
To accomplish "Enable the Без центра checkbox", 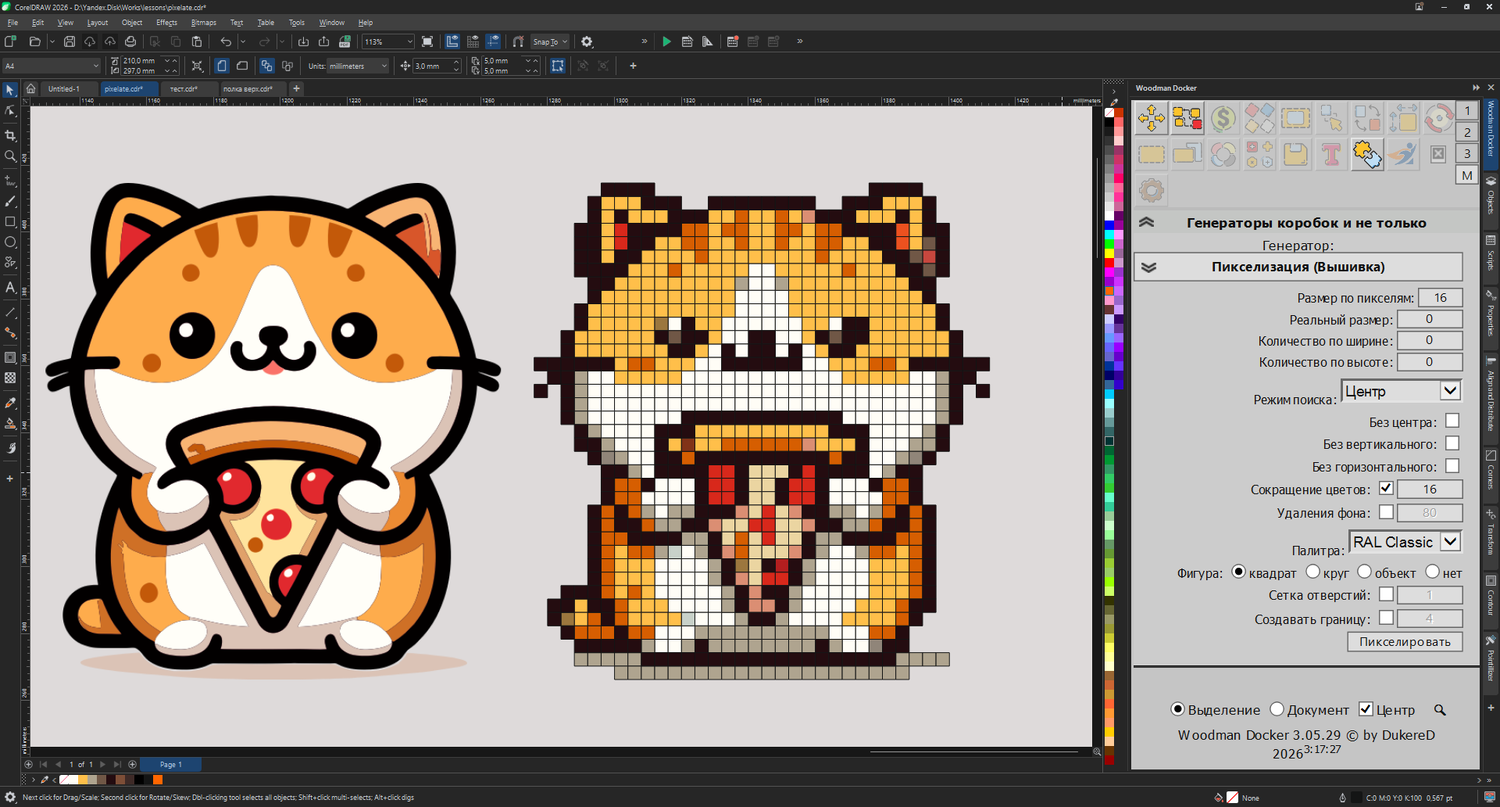I will pos(1452,421).
